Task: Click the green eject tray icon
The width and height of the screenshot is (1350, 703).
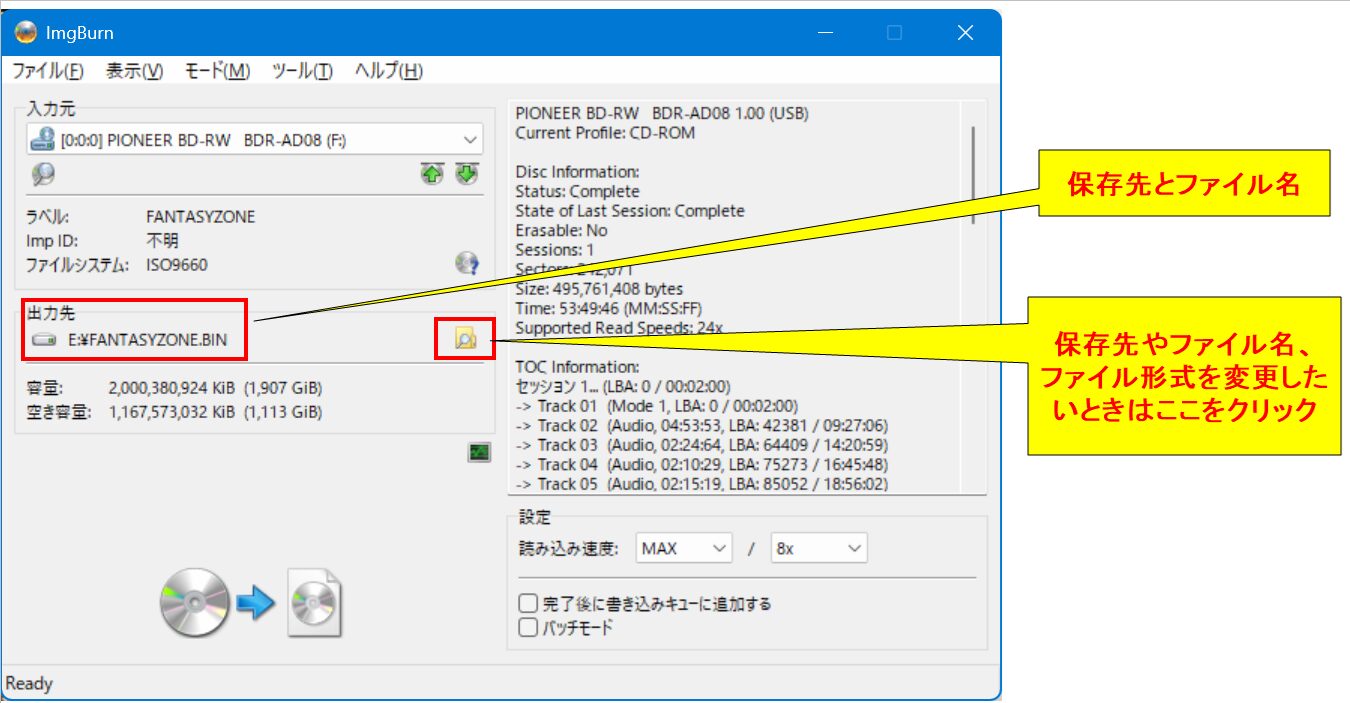Action: pyautogui.click(x=467, y=174)
